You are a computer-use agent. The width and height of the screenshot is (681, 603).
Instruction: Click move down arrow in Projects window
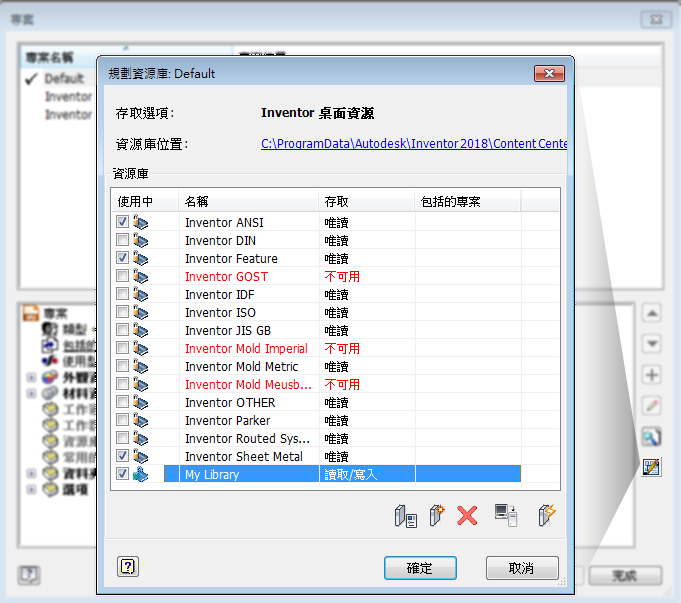pyautogui.click(x=651, y=344)
